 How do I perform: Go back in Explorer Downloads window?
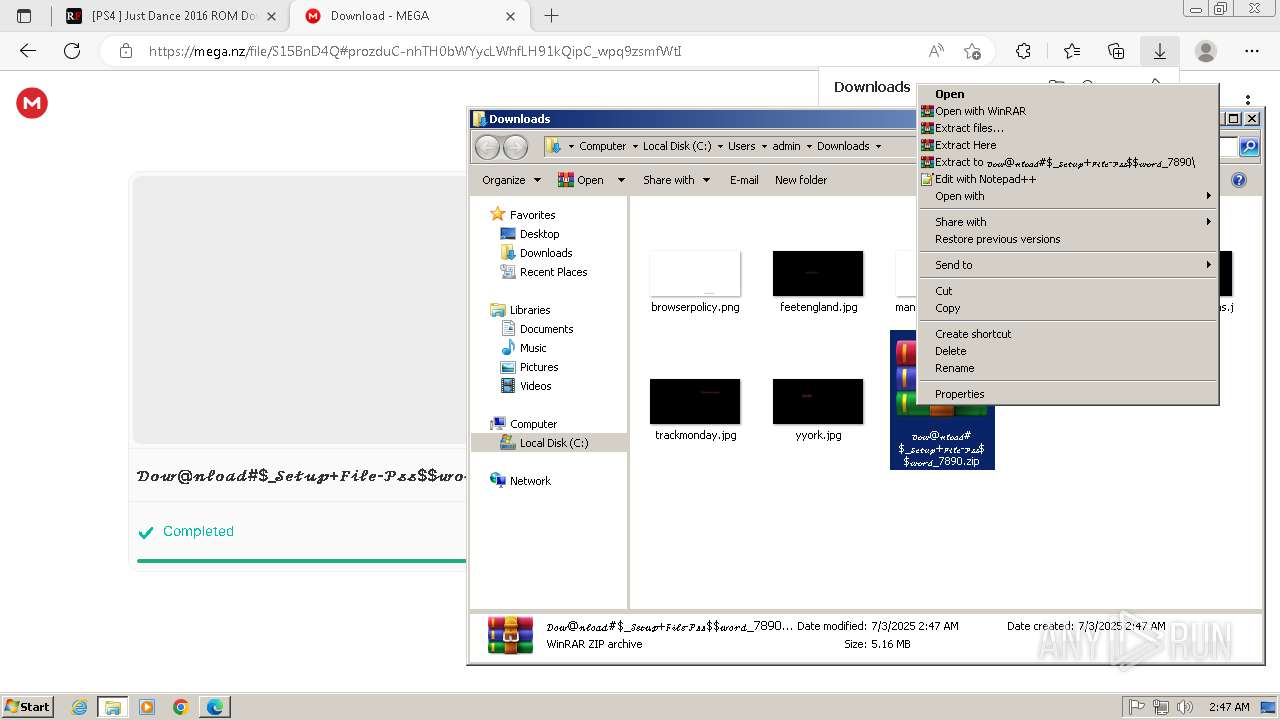coord(487,147)
